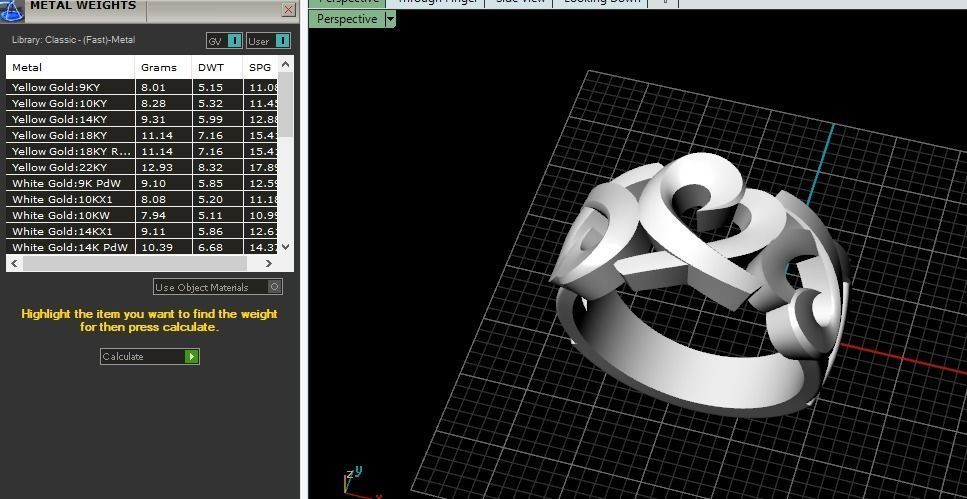Click the 8.32 DWT value
Viewport: 967px width, 499px height.
tap(210, 168)
